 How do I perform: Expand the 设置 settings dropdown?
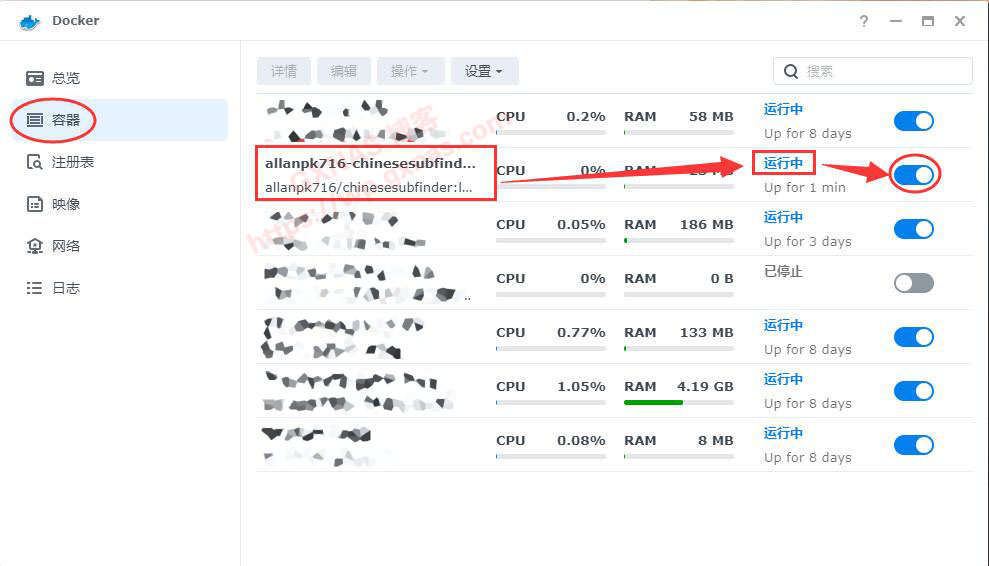pyautogui.click(x=484, y=71)
